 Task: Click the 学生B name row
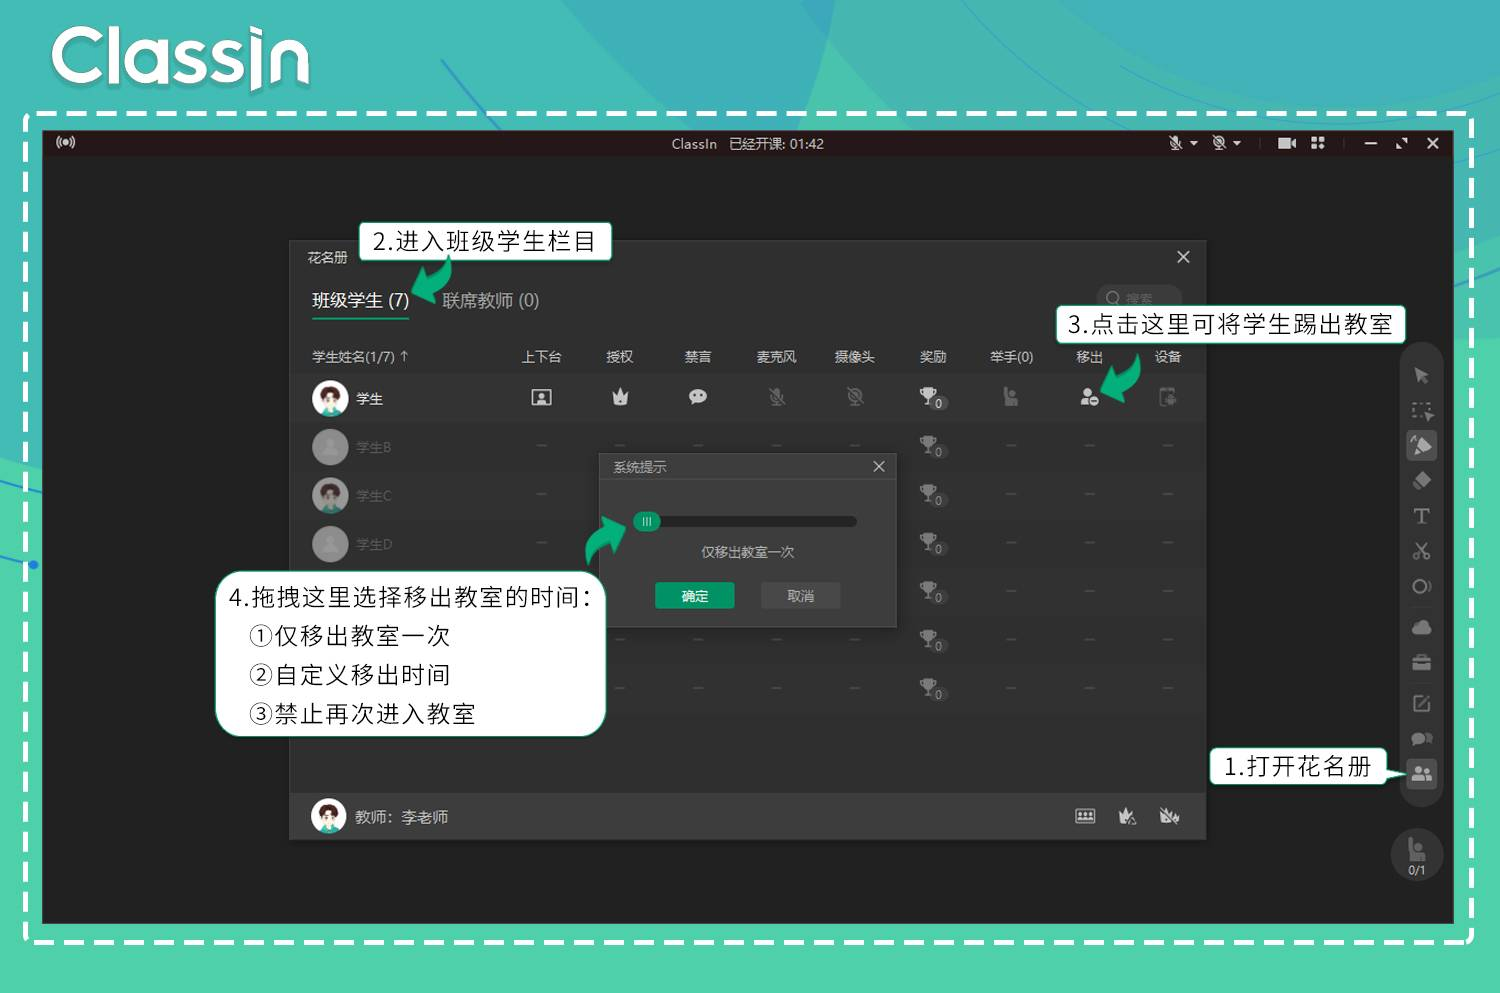pyautogui.click(x=373, y=447)
